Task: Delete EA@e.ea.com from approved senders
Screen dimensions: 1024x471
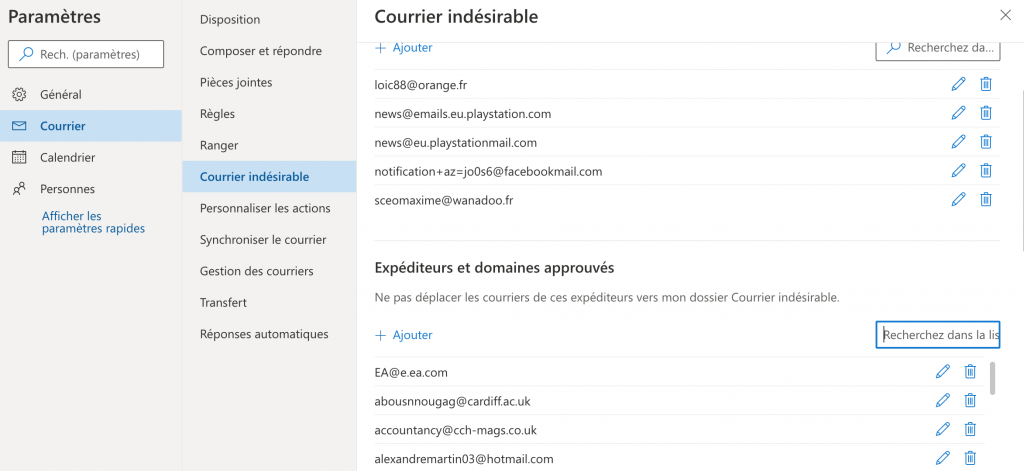Action: pos(969,372)
